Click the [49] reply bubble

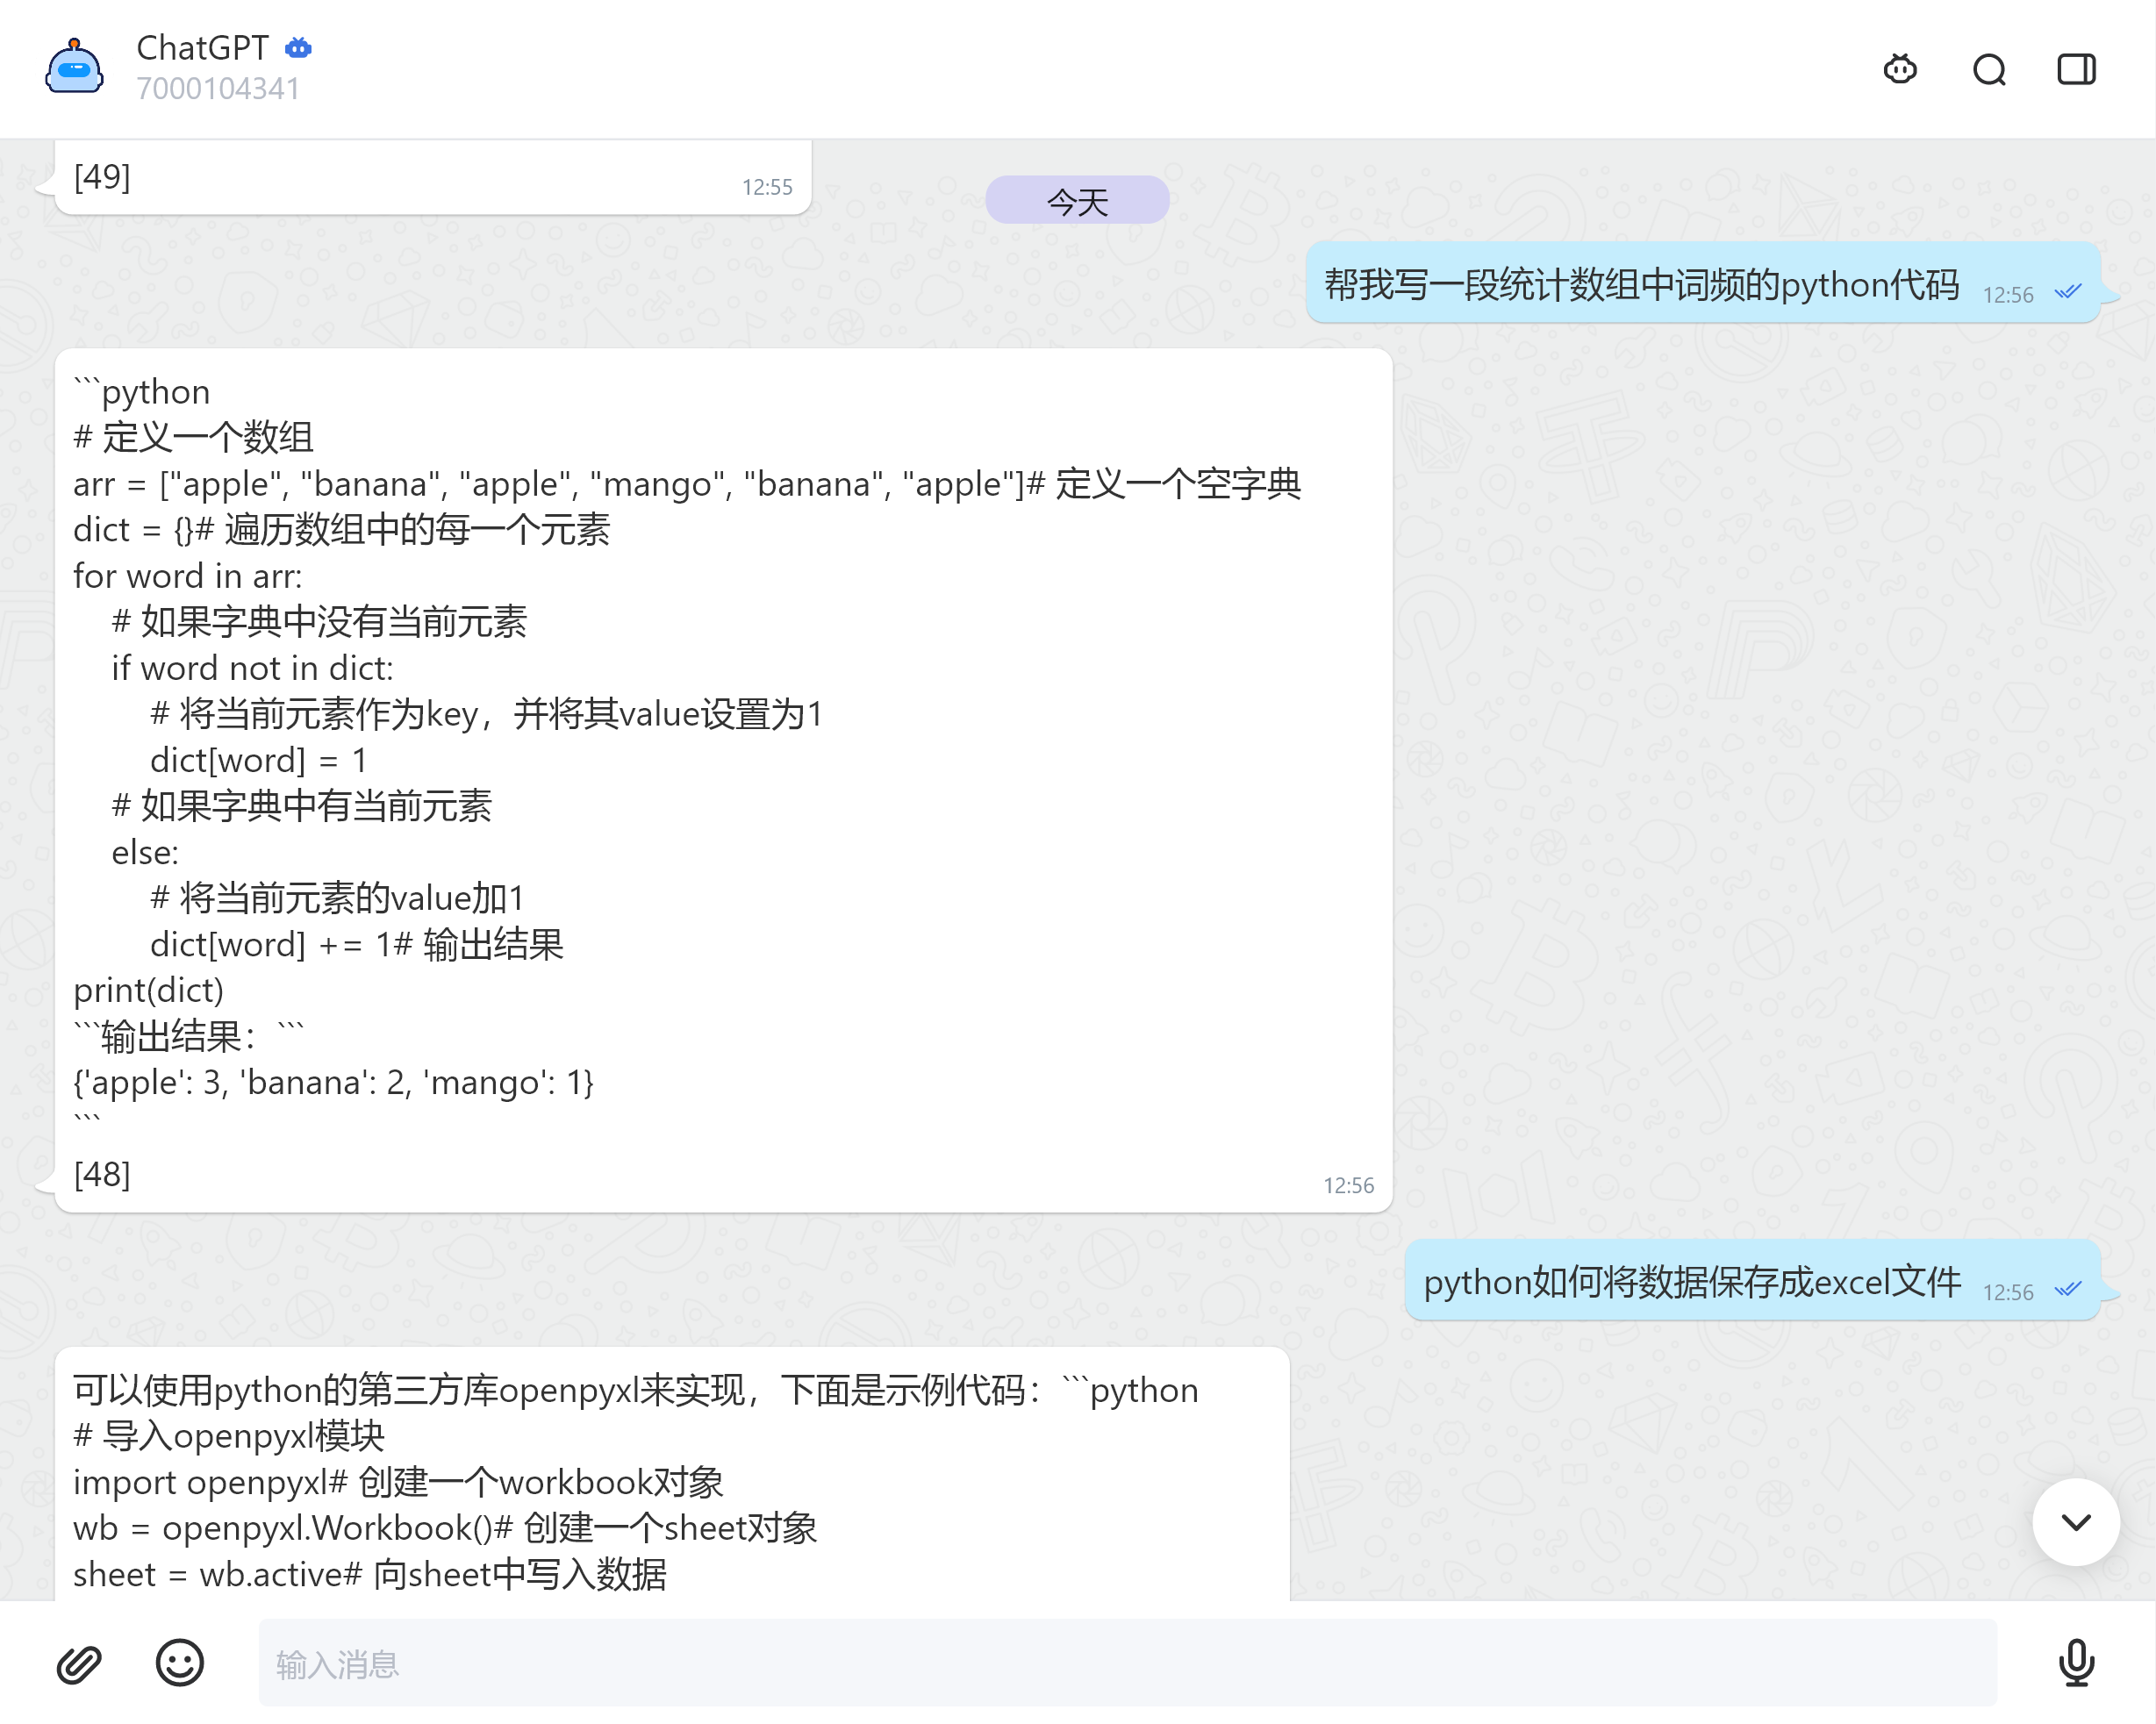coord(432,178)
